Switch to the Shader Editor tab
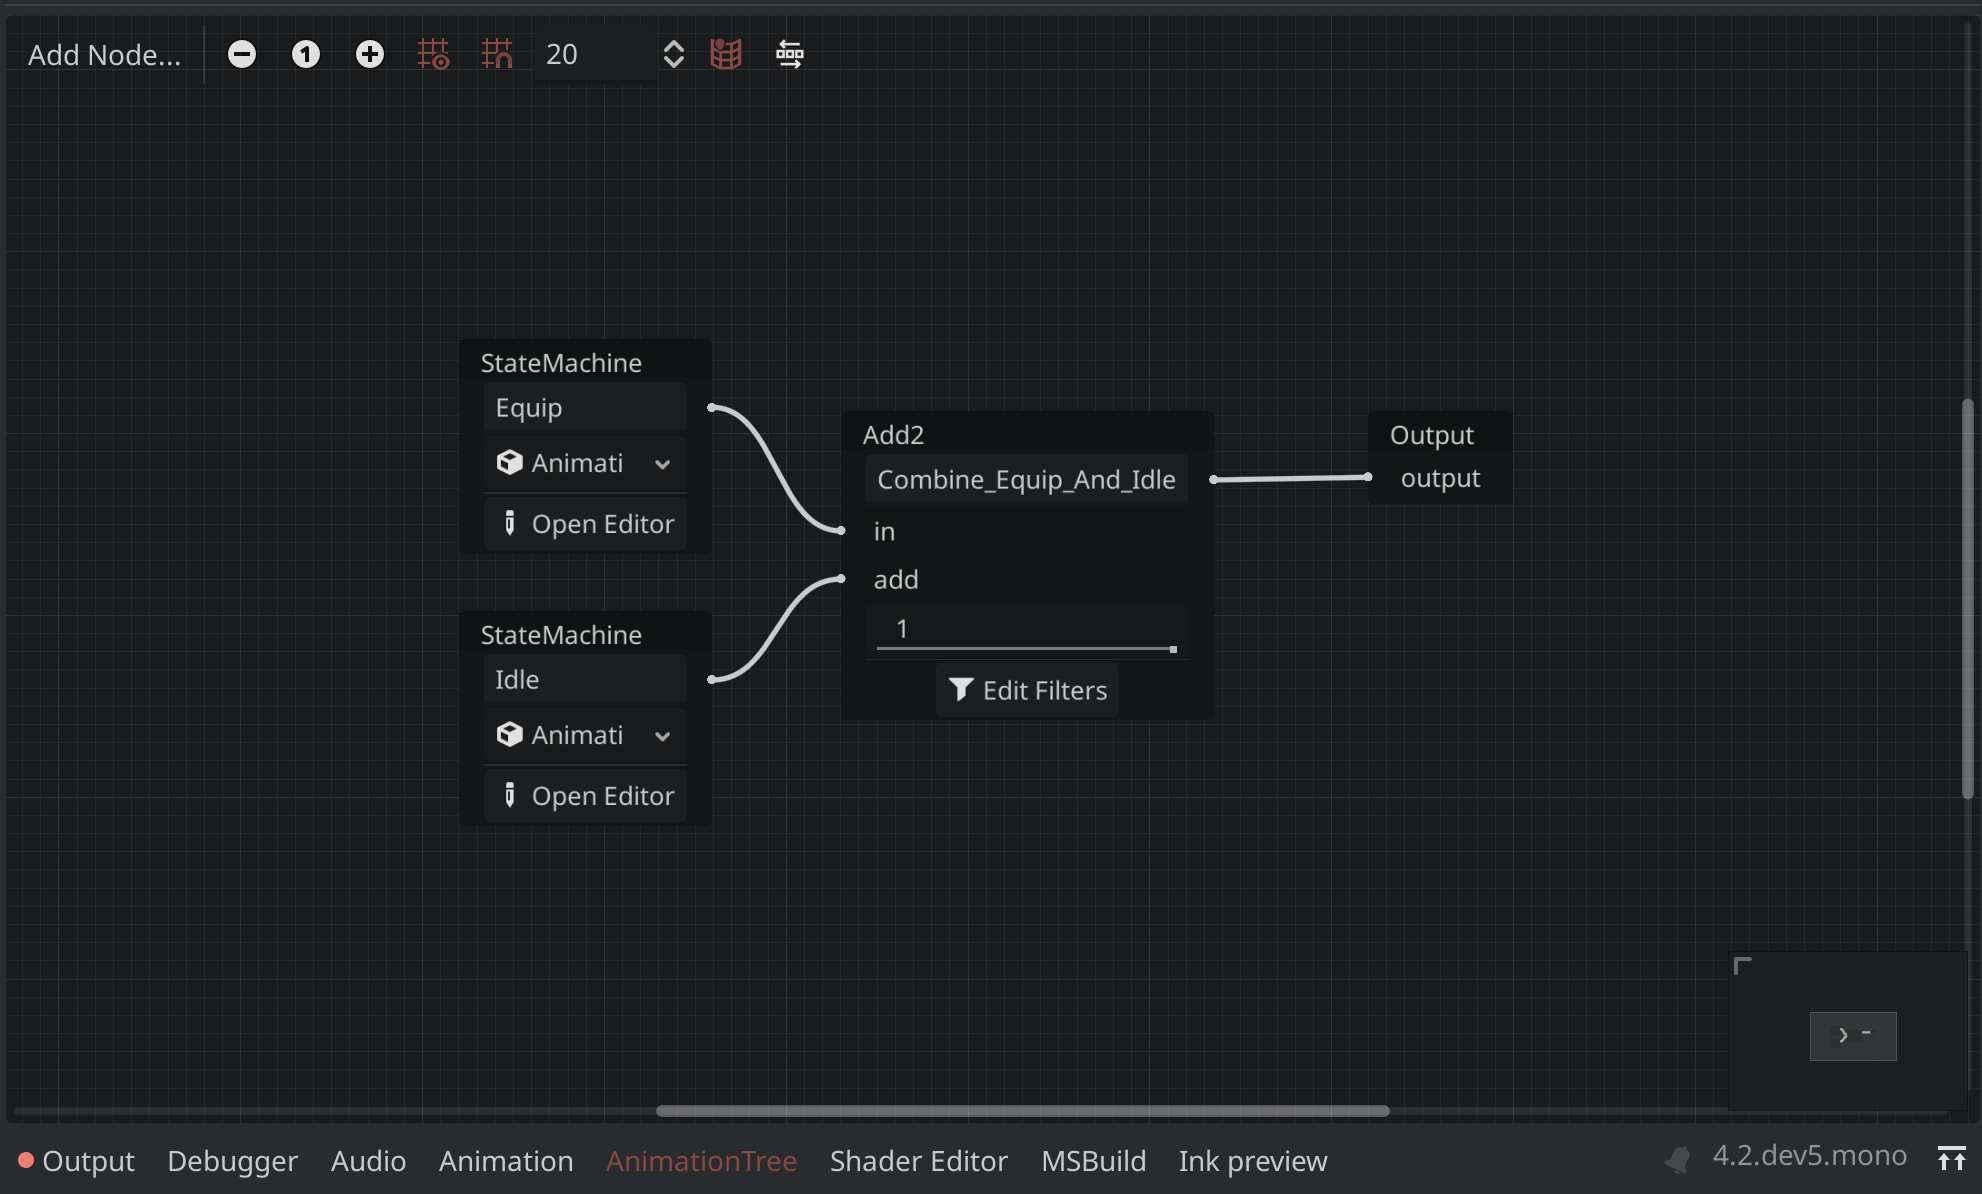The width and height of the screenshot is (1982, 1194). 918,1161
